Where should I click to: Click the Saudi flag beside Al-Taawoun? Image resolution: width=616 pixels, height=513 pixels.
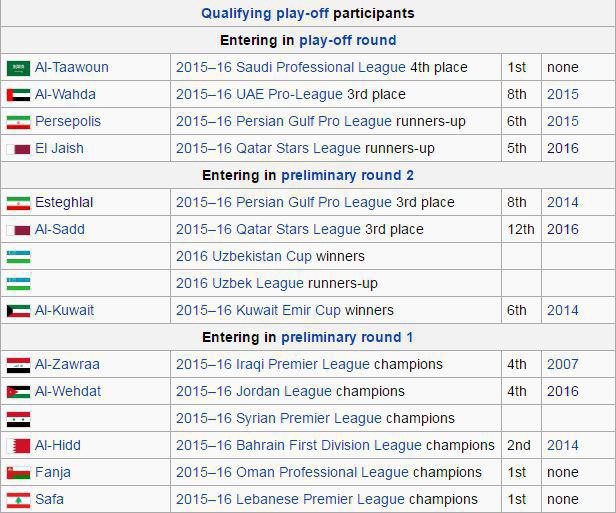(x=18, y=68)
